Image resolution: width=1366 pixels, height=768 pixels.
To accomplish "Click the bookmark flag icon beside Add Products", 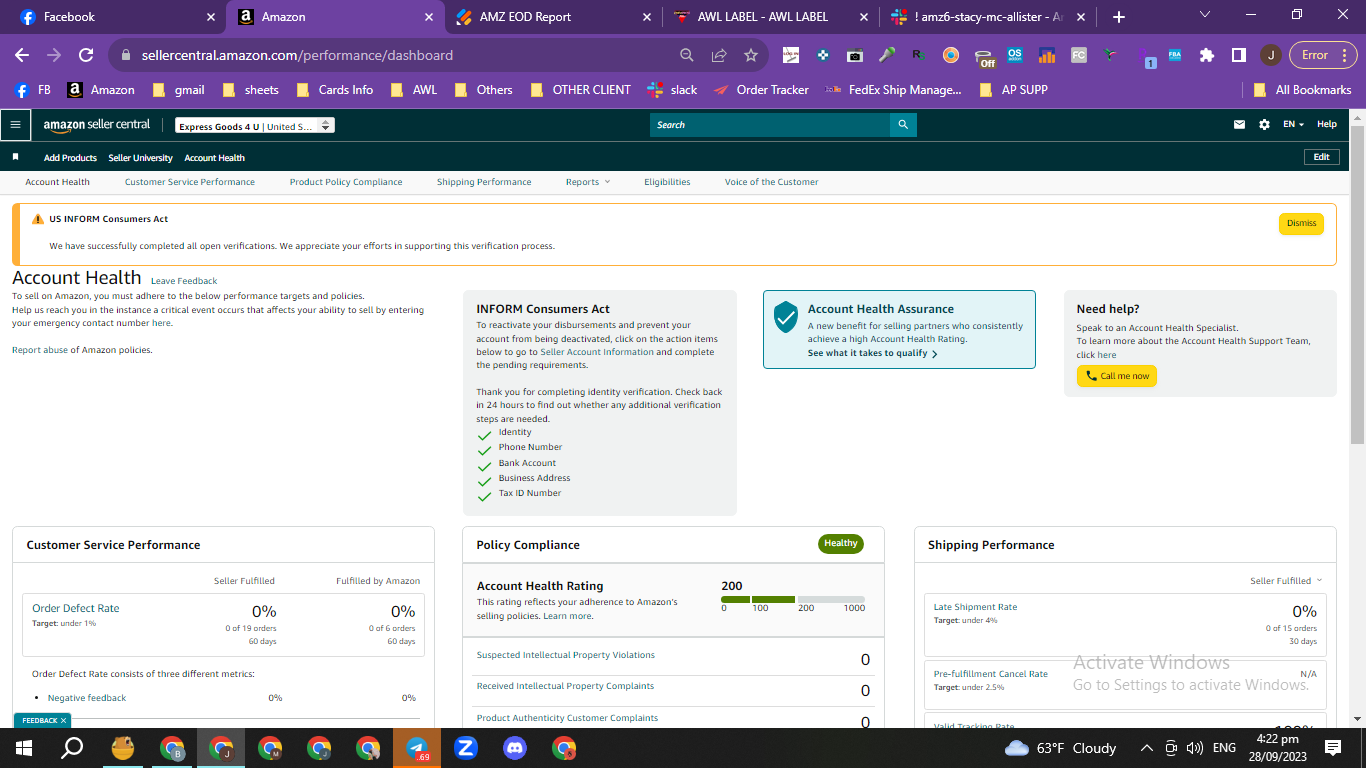I will click(x=15, y=157).
